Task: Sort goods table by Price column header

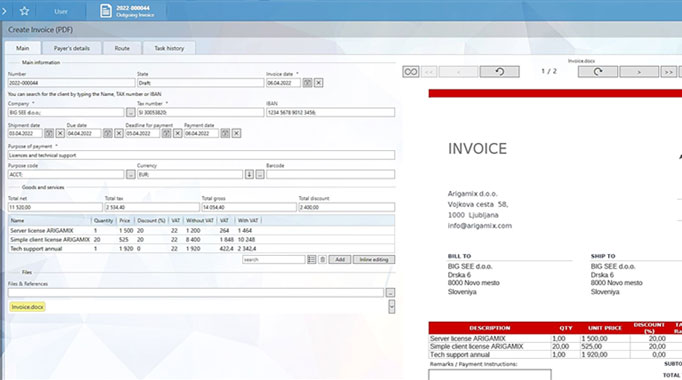Action: 125,220
